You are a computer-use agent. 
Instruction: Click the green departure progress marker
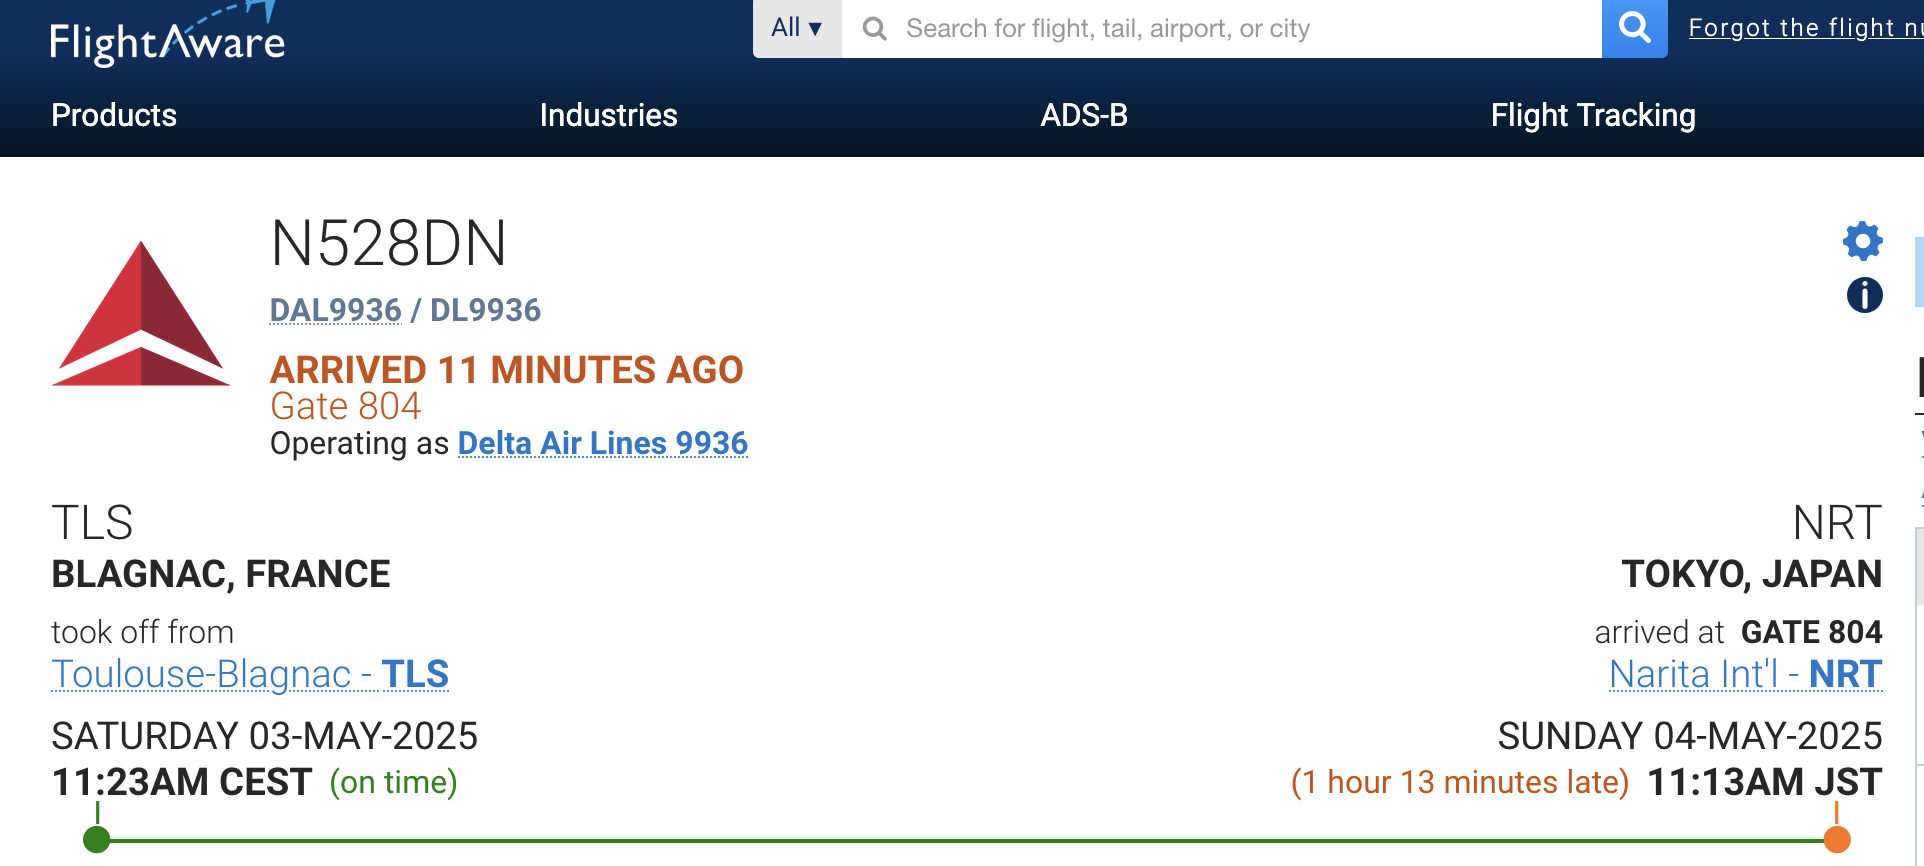pos(97,839)
